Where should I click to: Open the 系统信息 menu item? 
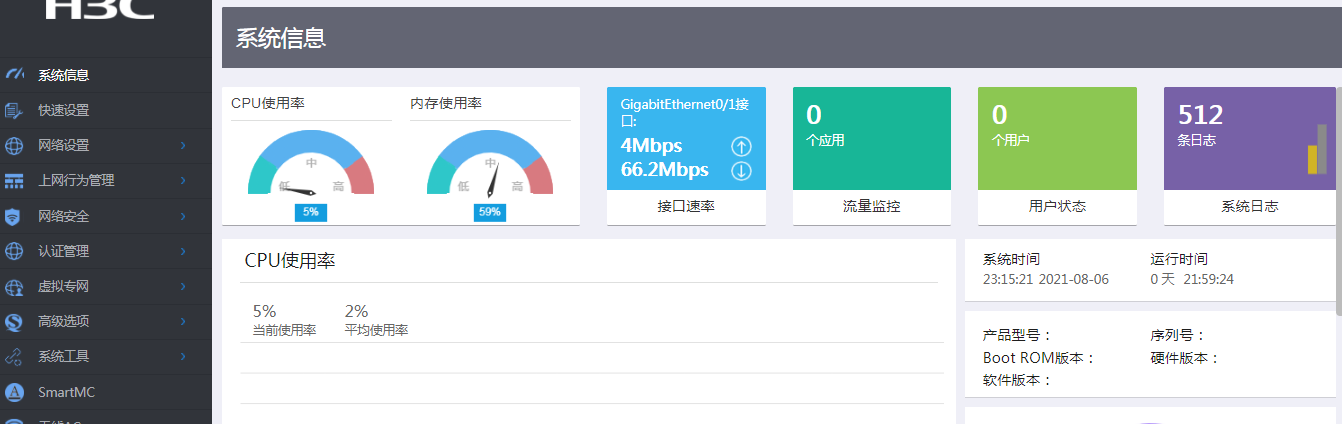tap(106, 75)
